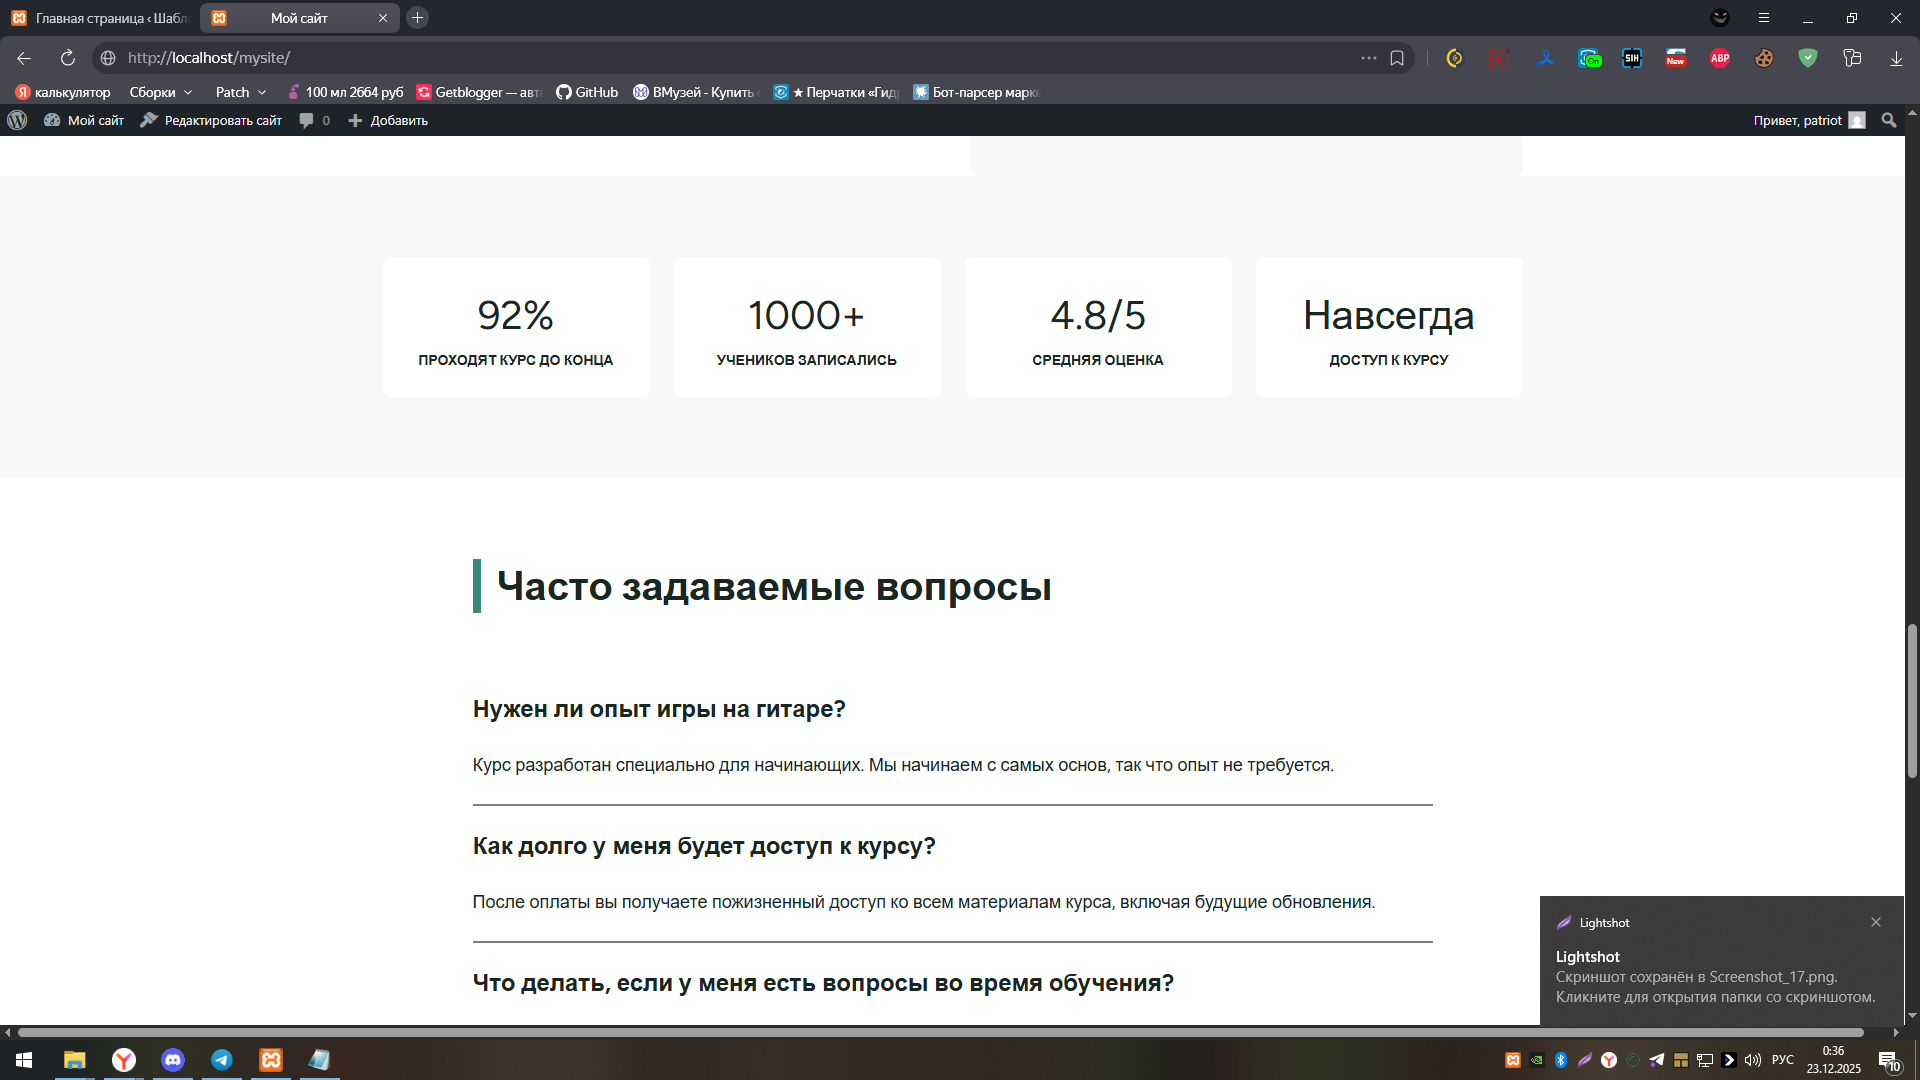The width and height of the screenshot is (1920, 1080).
Task: Open the downloads arrow icon
Action: pos(1896,58)
